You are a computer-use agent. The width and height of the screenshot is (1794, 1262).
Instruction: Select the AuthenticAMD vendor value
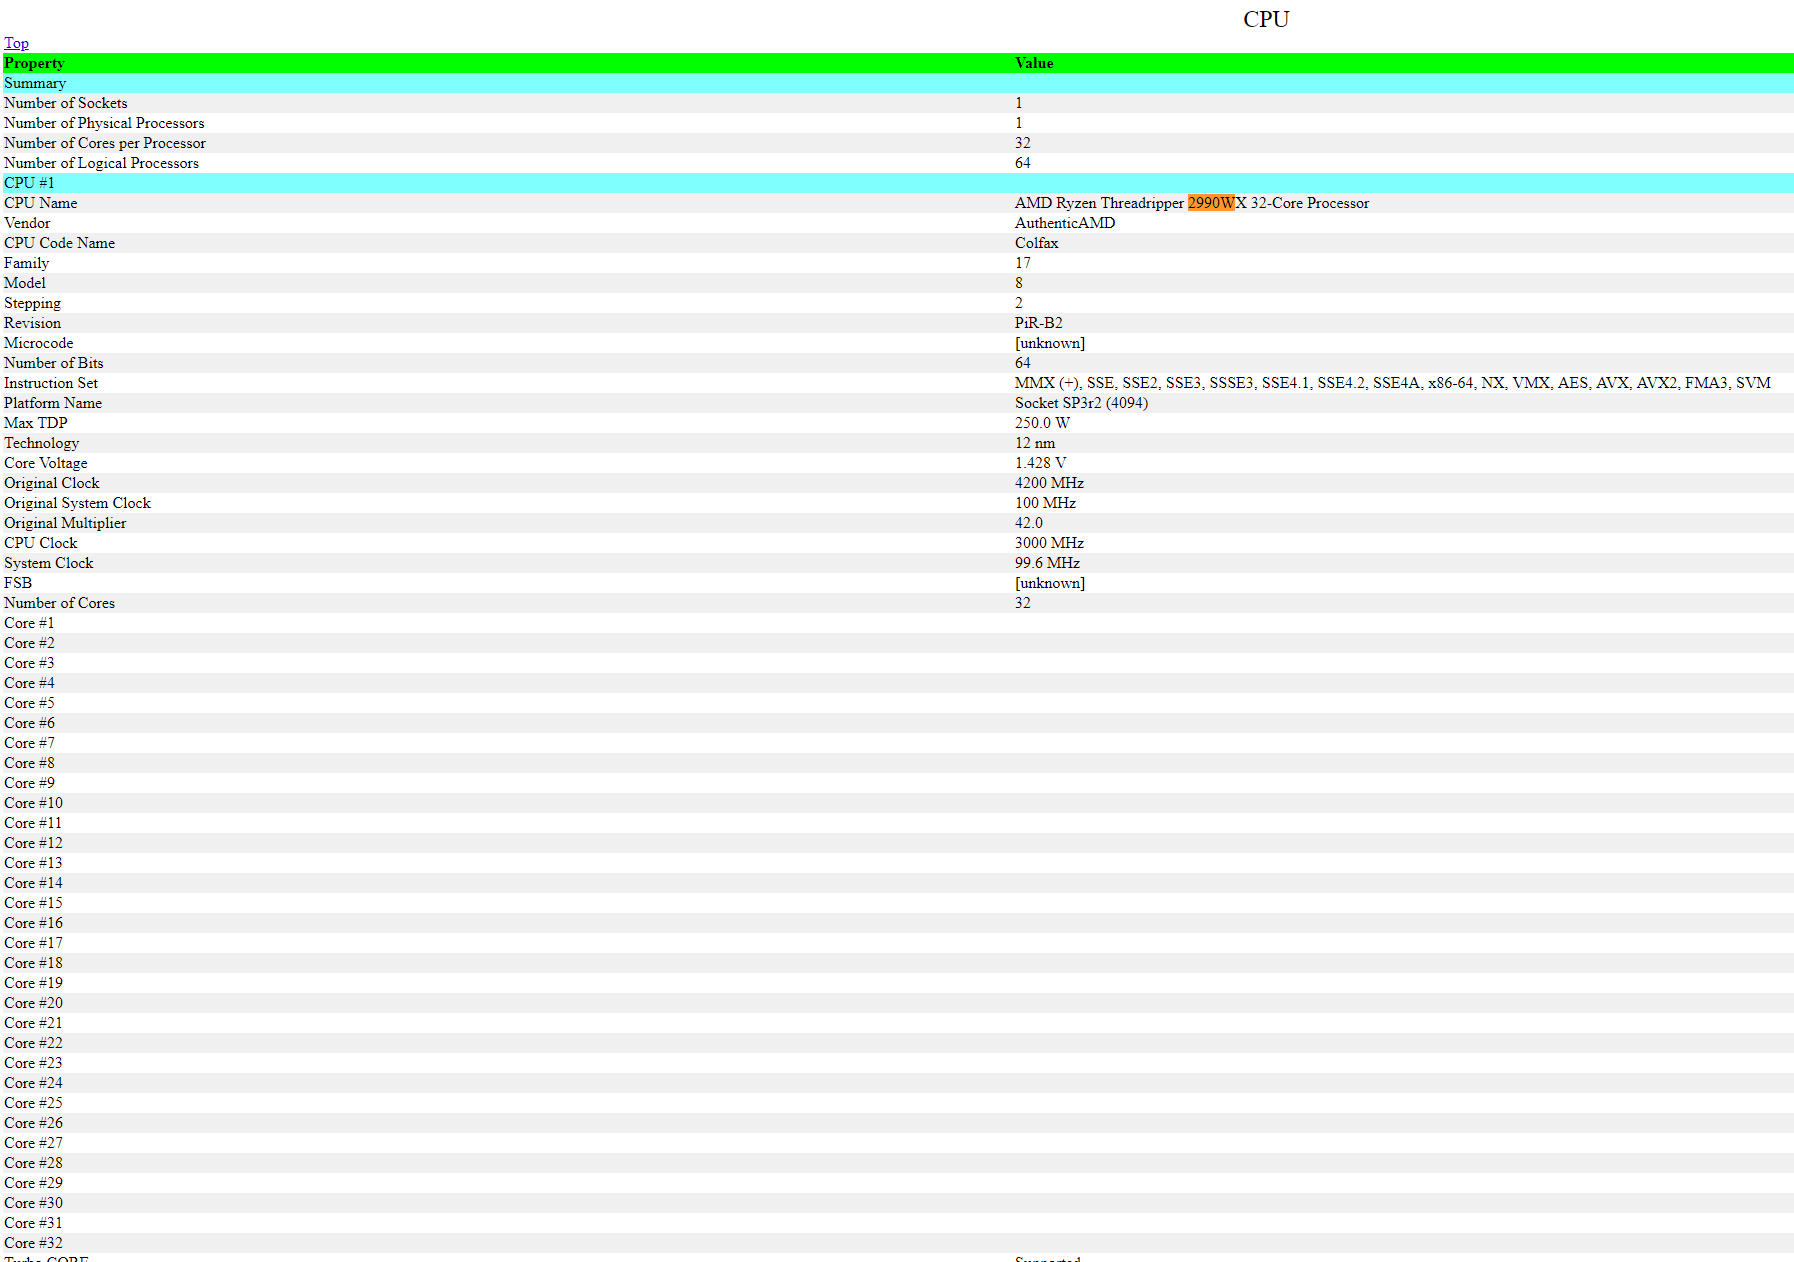pyautogui.click(x=1064, y=223)
